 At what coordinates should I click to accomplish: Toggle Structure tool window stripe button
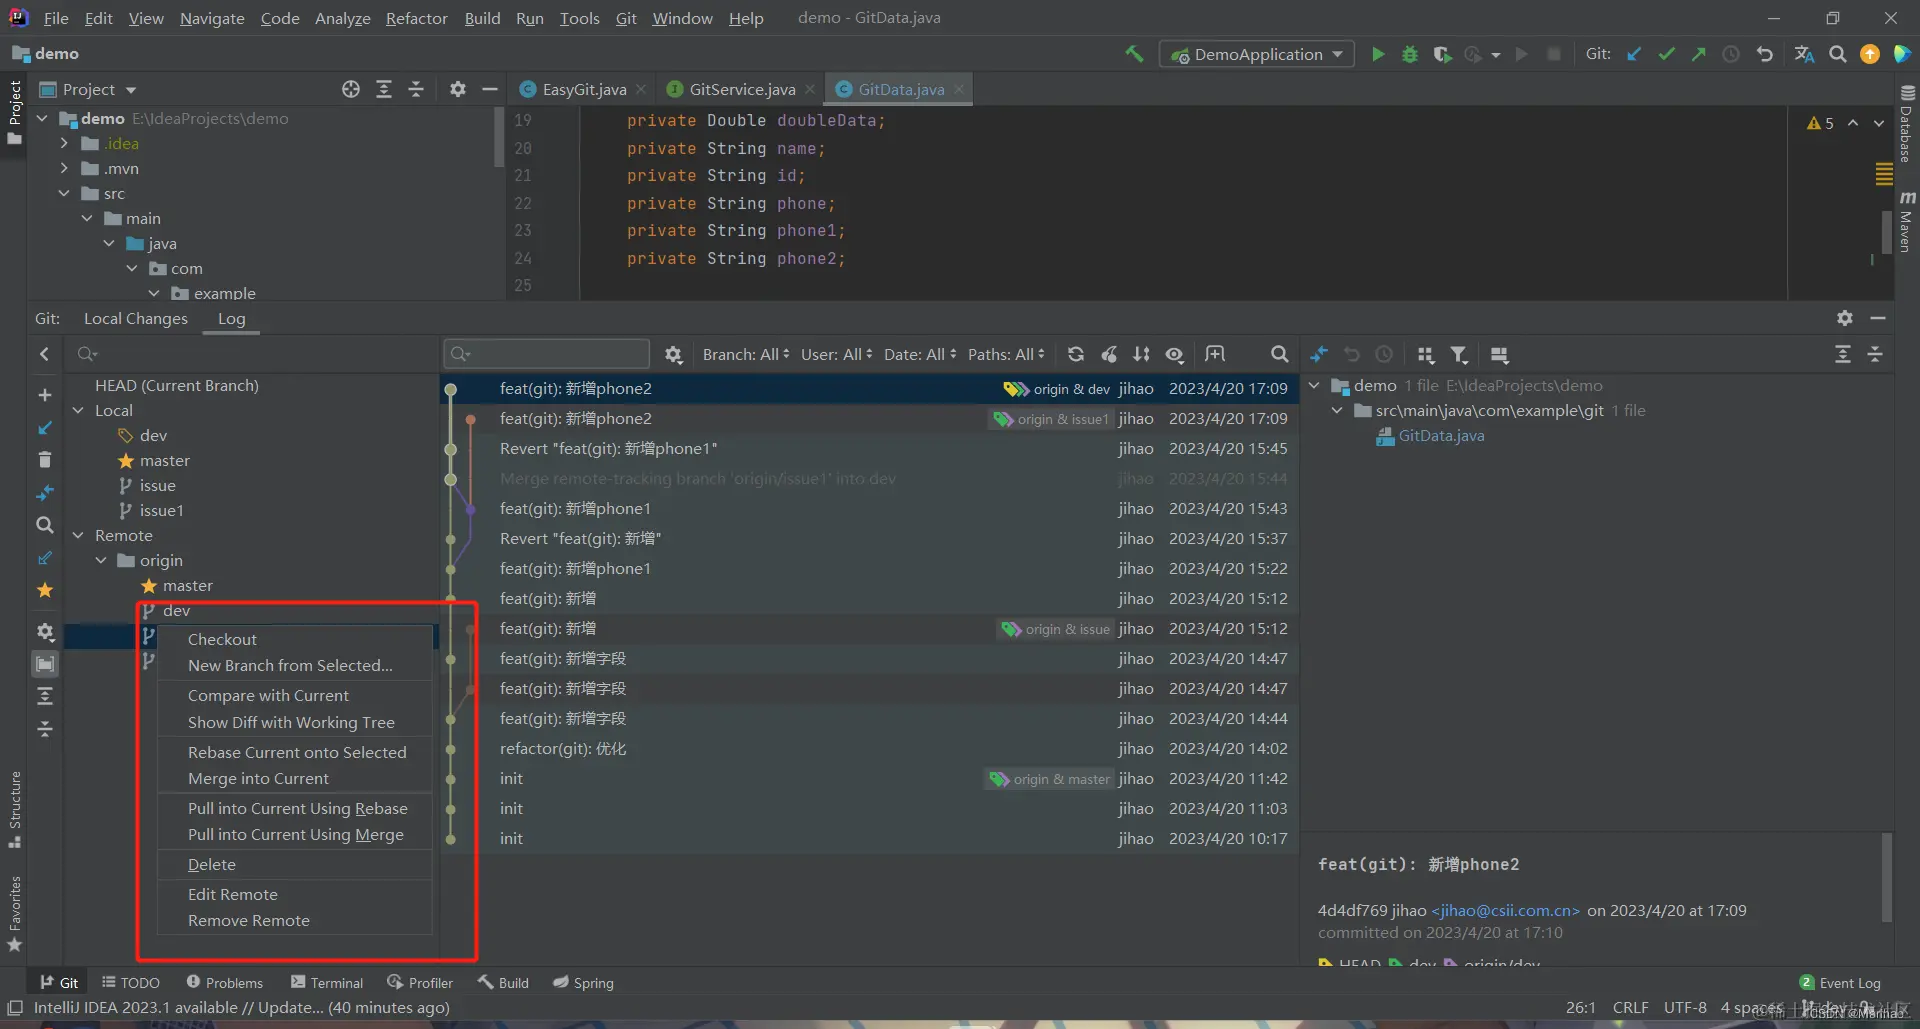15,809
